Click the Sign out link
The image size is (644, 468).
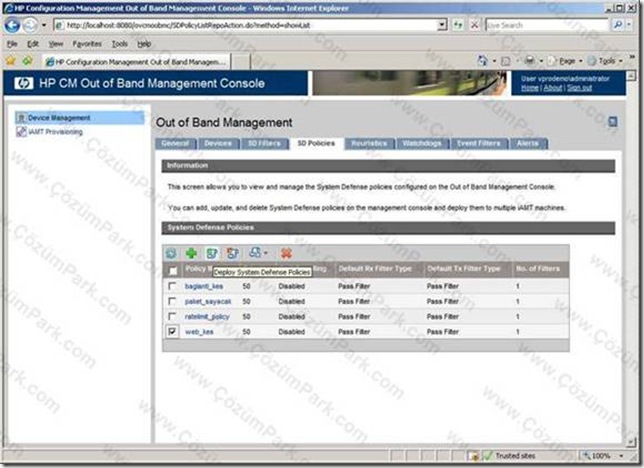(580, 88)
